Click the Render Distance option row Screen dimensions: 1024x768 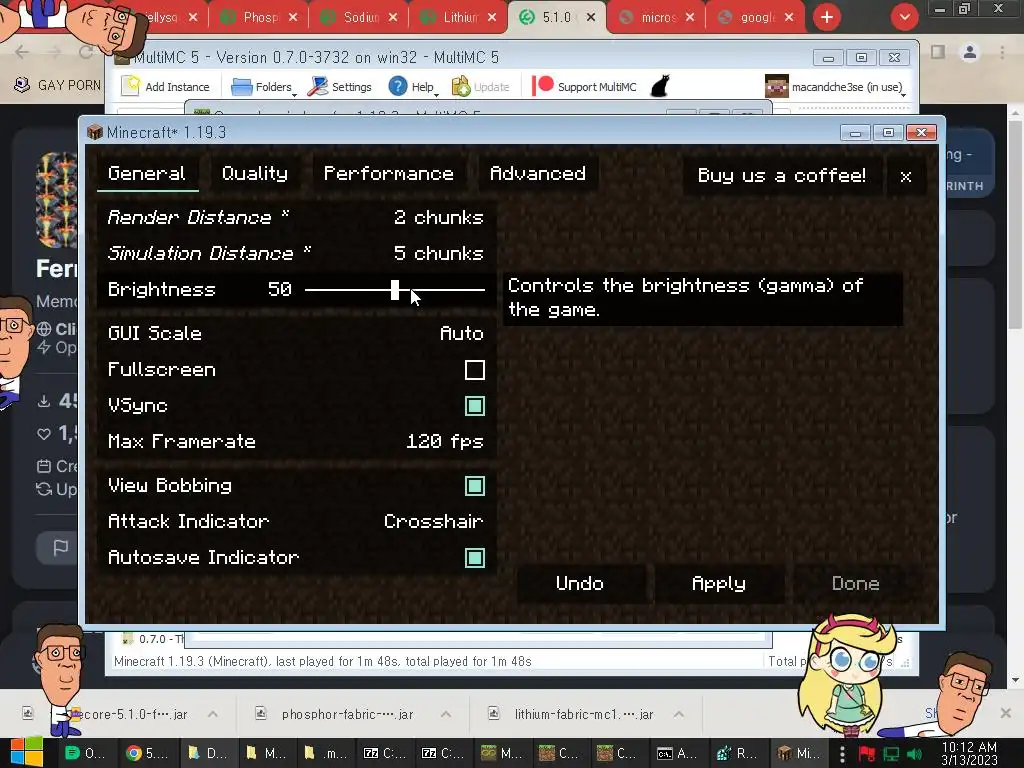point(296,217)
